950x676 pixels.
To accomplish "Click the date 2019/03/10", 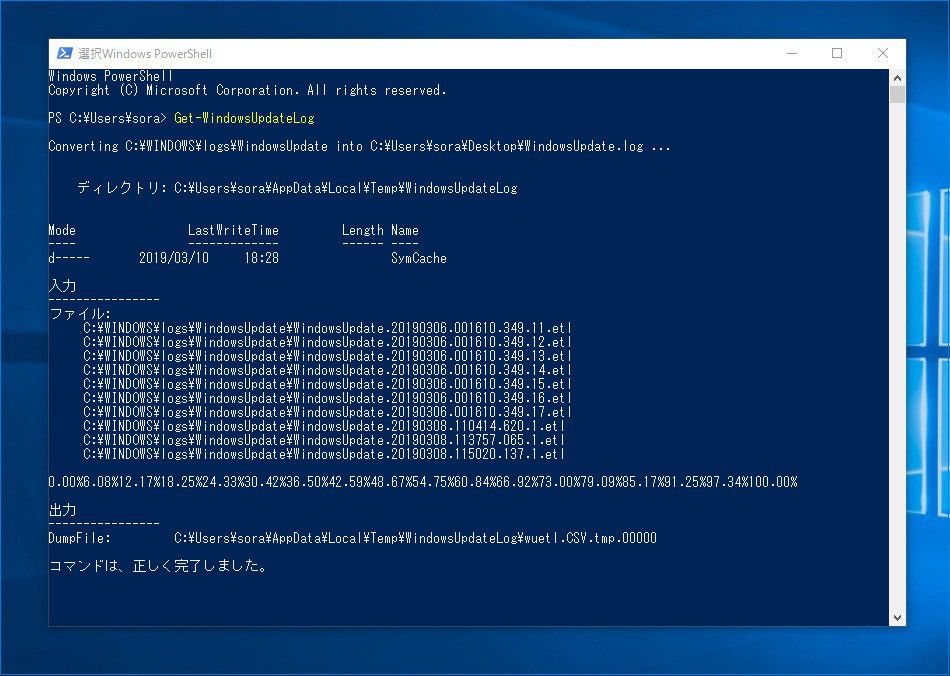I will tap(174, 258).
